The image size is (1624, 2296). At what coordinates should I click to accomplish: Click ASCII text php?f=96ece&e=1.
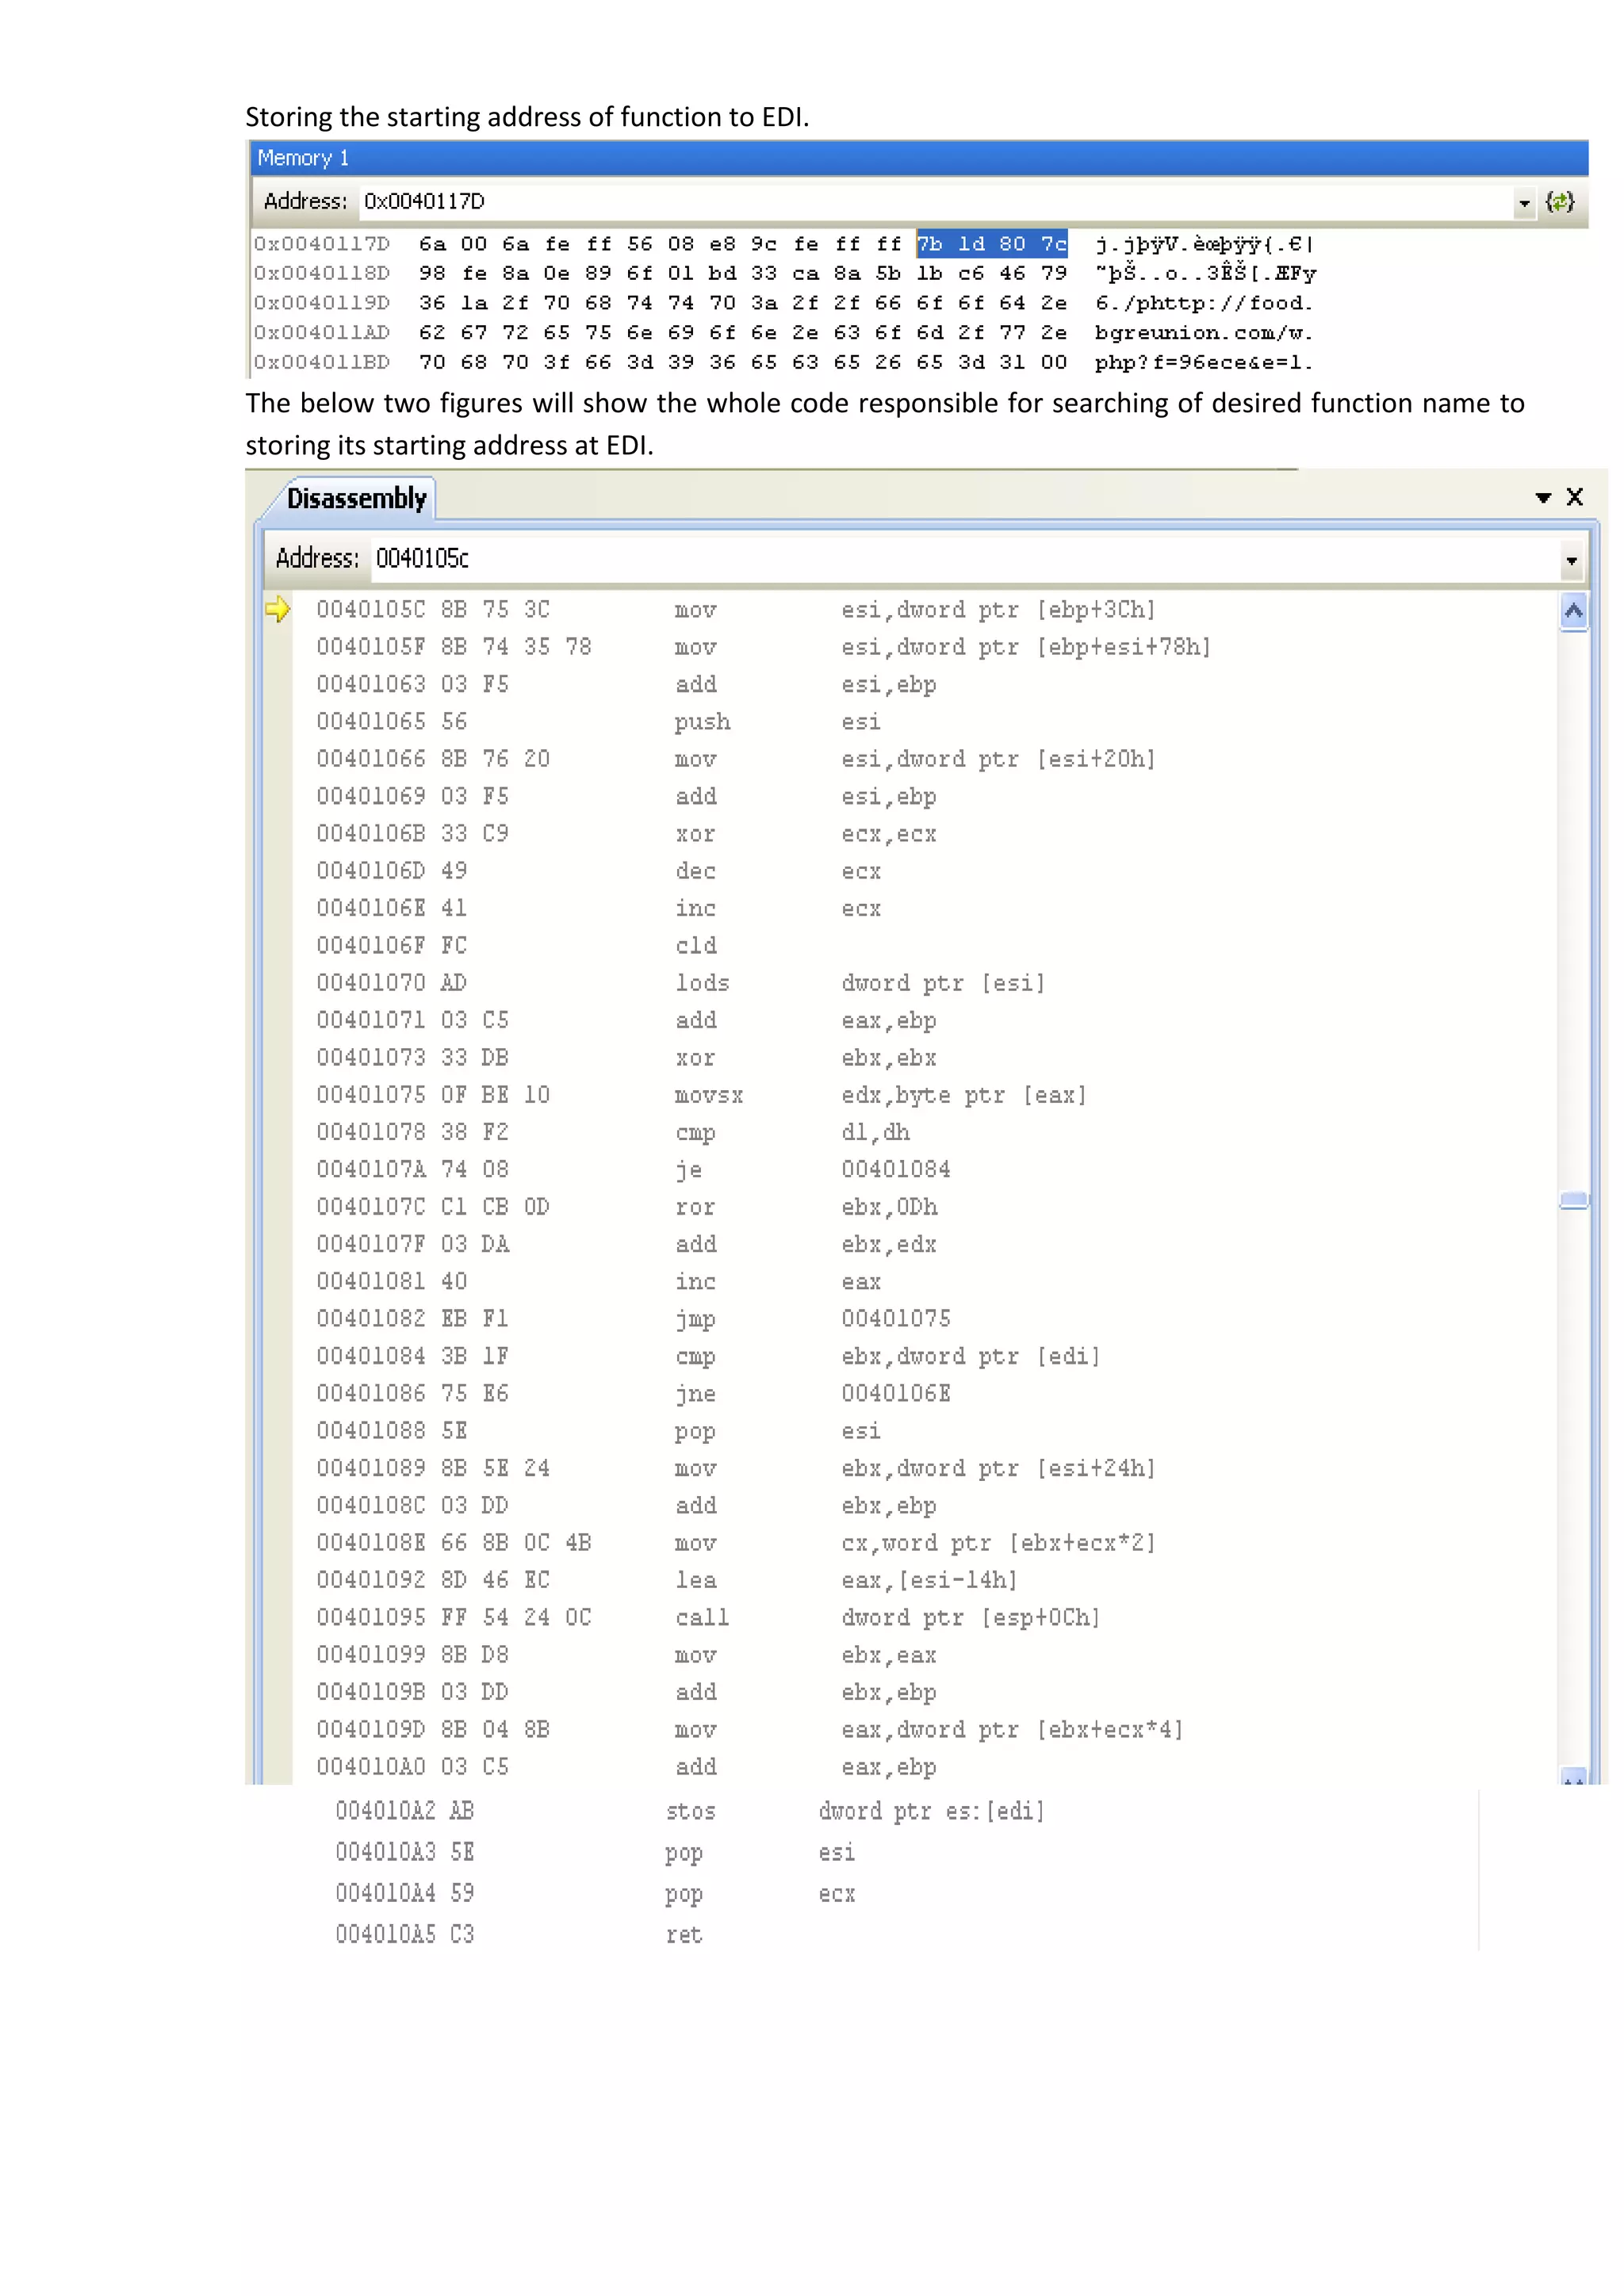point(1203,362)
